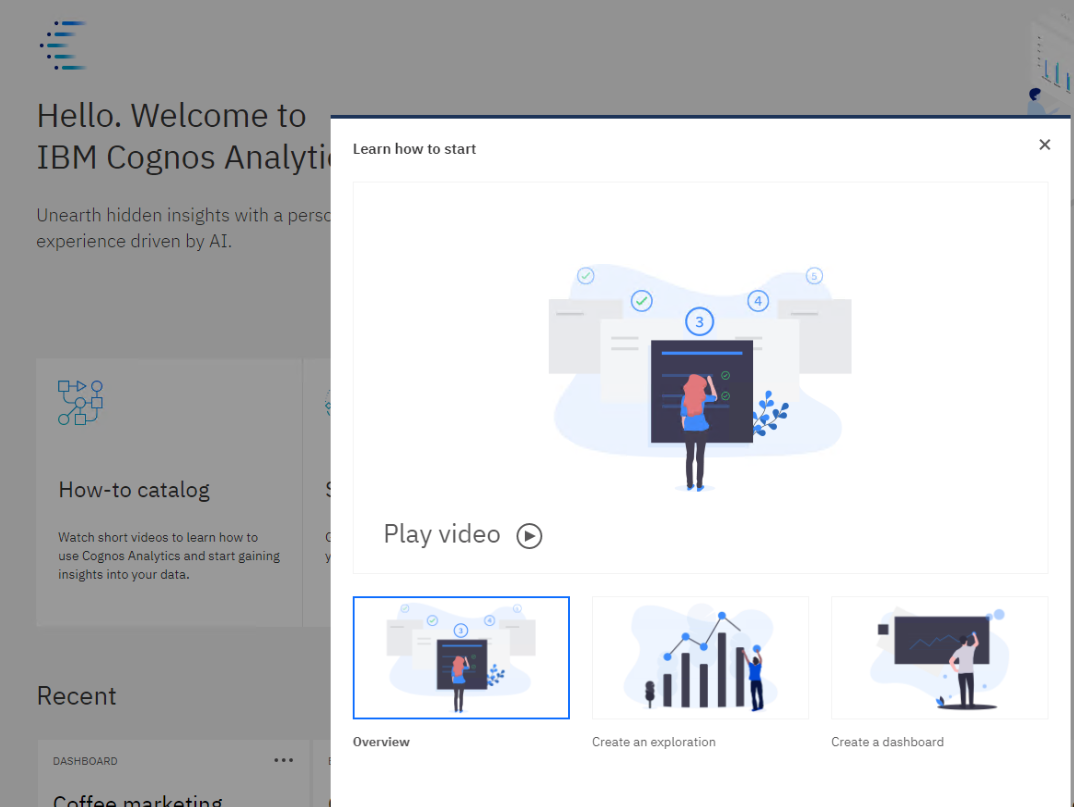Click the Recent section heading
Viewport: 1074px width, 807px height.
pyautogui.click(x=76, y=695)
